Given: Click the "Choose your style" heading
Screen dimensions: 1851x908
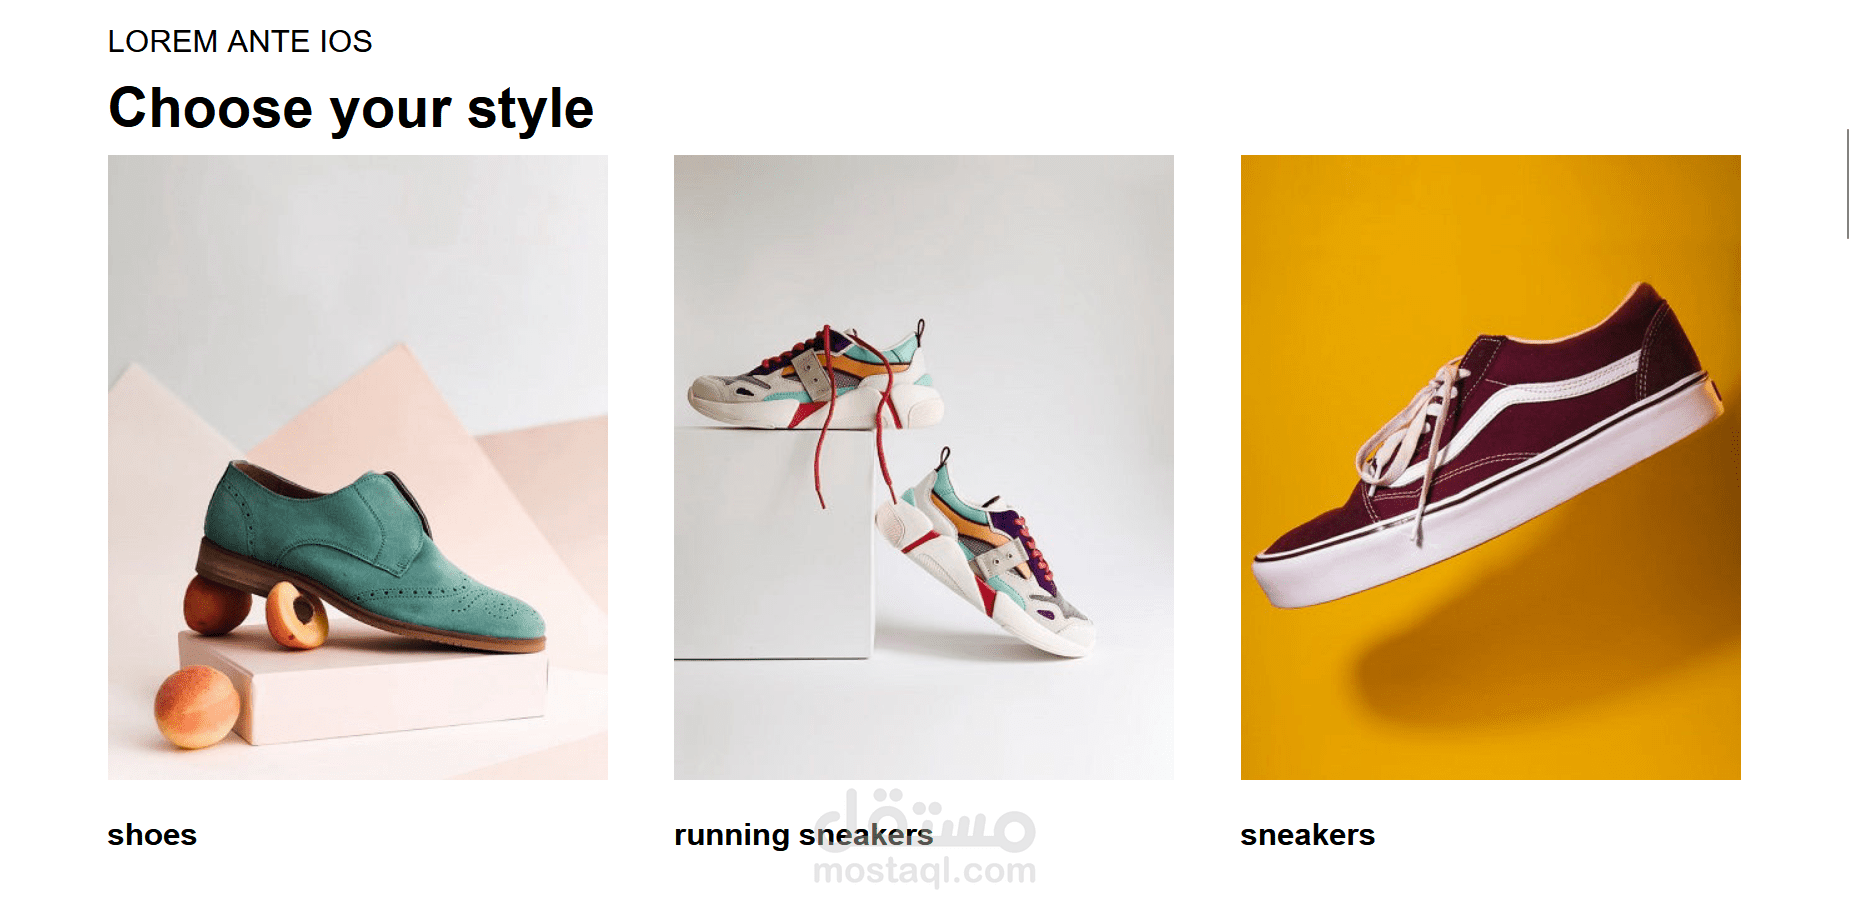Looking at the screenshot, I should point(351,108).
